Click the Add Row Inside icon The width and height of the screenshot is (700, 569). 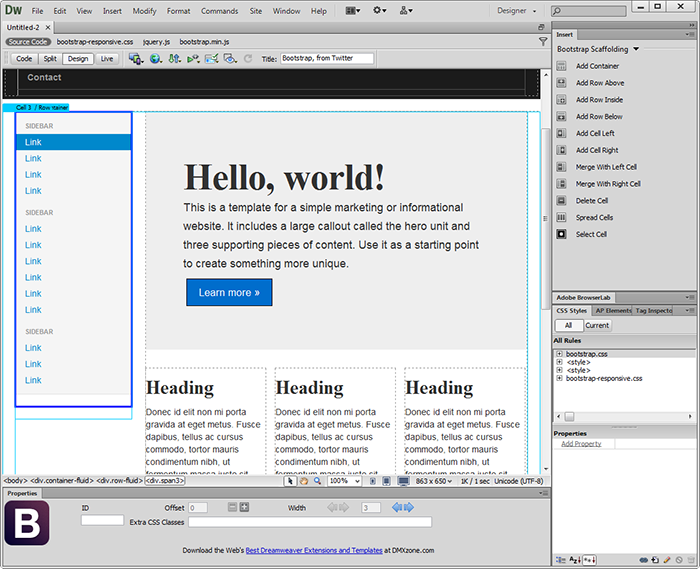pyautogui.click(x=561, y=100)
